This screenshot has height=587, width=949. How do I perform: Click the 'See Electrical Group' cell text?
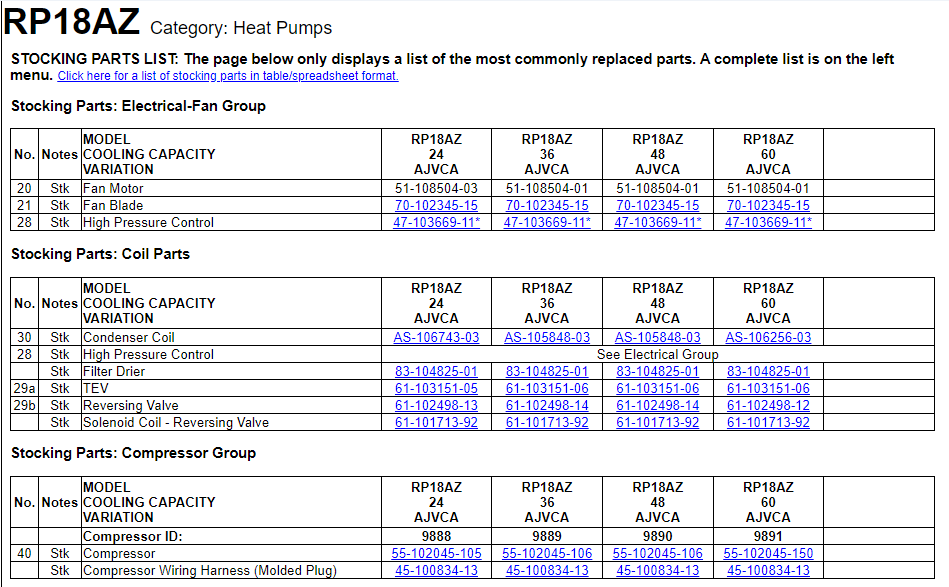[658, 354]
